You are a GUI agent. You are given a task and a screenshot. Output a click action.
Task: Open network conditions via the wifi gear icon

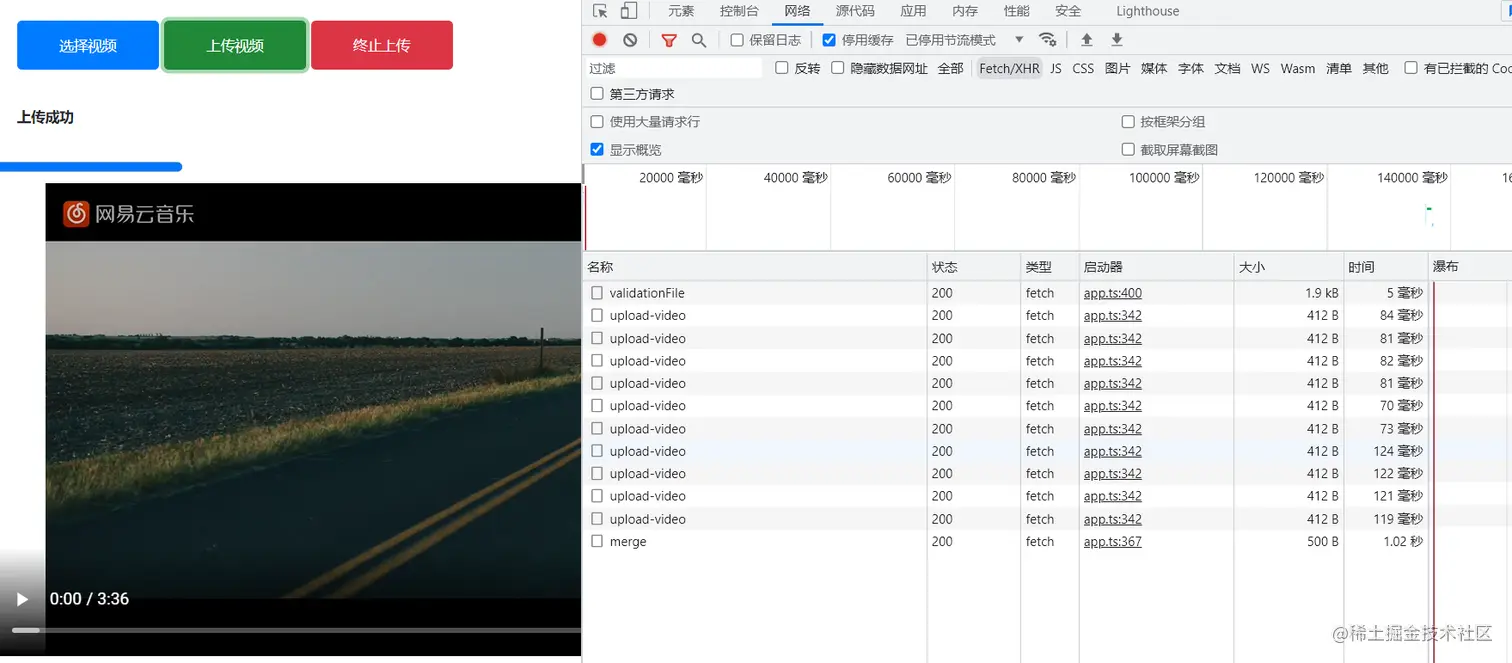[x=1048, y=40]
